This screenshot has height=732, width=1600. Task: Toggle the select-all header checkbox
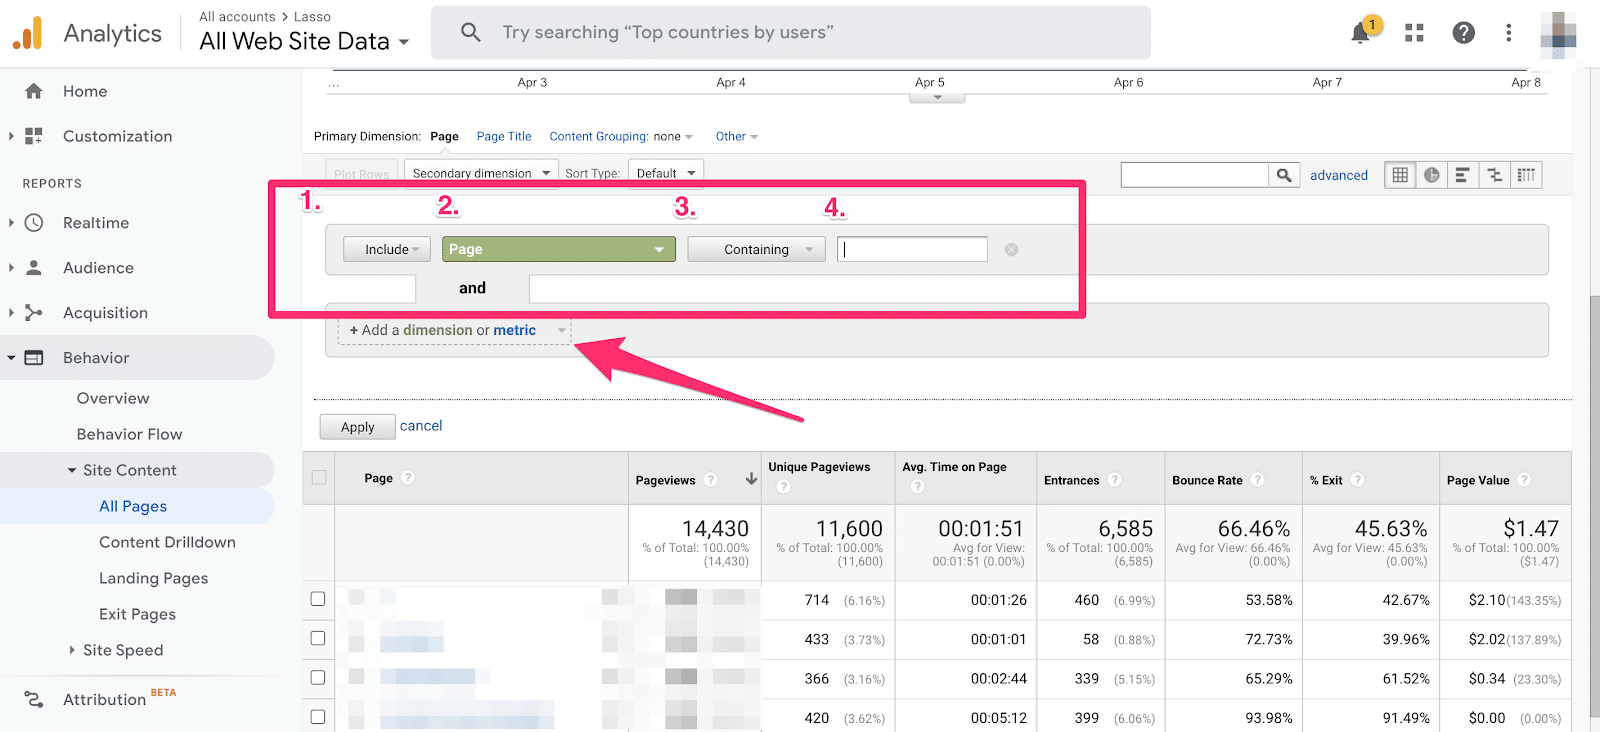click(x=319, y=478)
